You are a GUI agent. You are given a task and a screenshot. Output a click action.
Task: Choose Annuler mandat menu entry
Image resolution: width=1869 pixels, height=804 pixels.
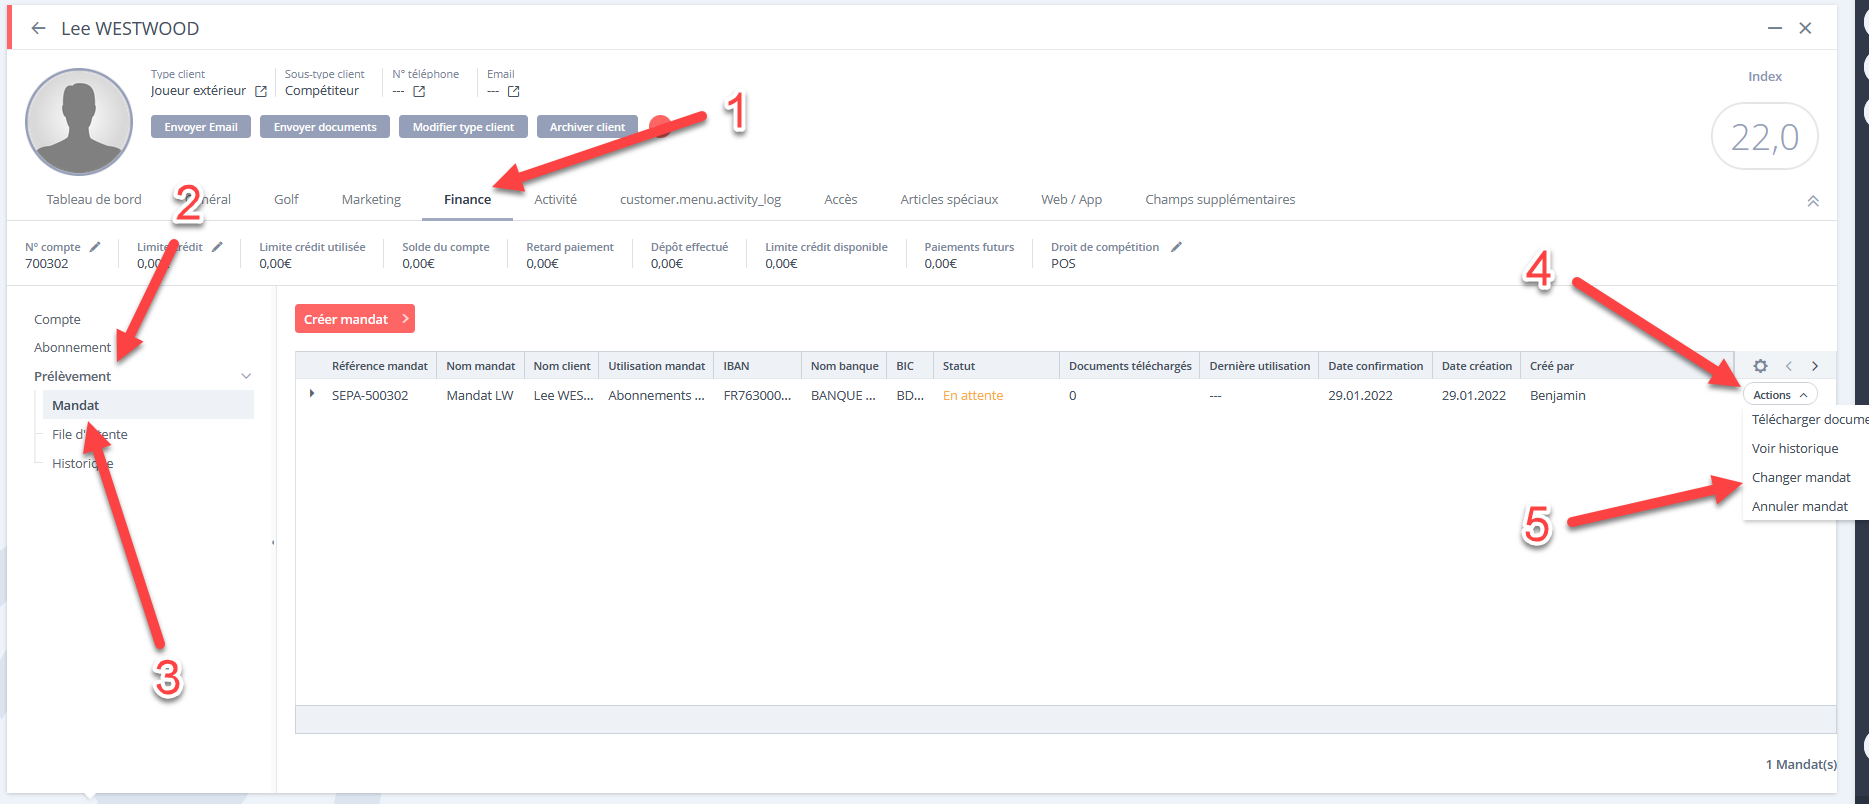click(1800, 506)
